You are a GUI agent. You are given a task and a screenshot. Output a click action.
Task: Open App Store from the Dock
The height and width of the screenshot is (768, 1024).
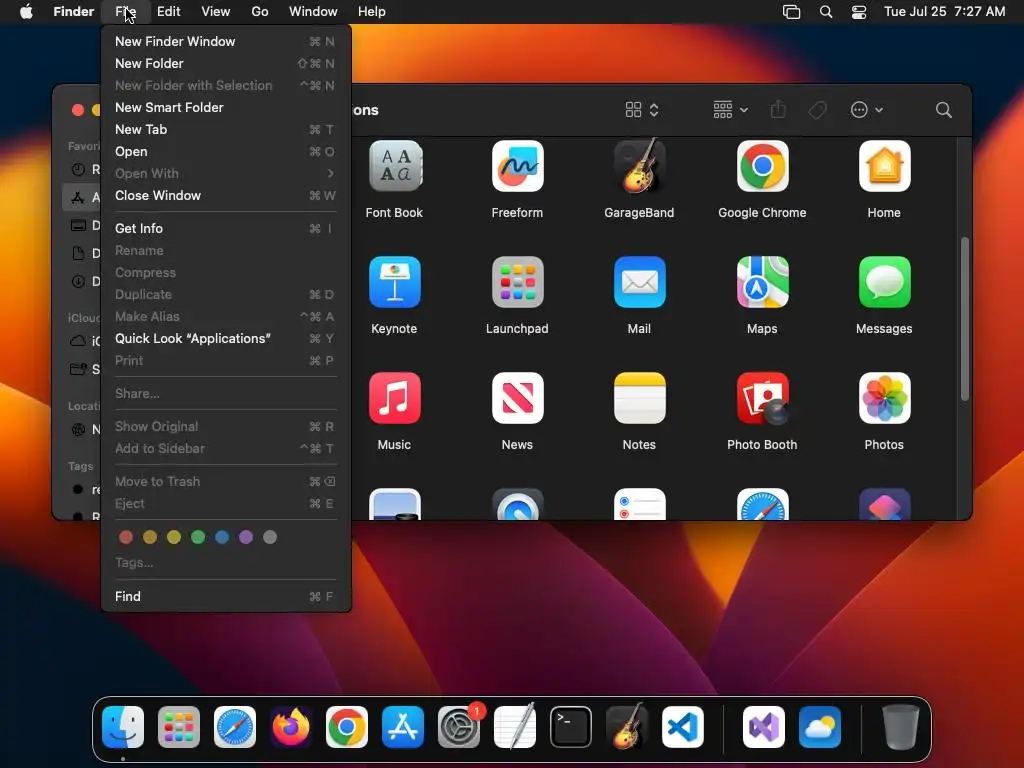click(x=402, y=727)
